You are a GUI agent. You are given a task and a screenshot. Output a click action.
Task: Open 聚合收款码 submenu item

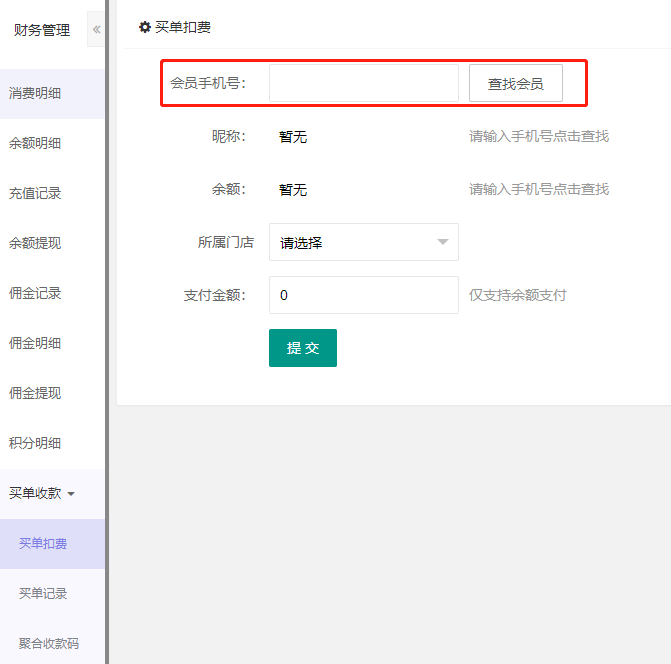(x=49, y=643)
